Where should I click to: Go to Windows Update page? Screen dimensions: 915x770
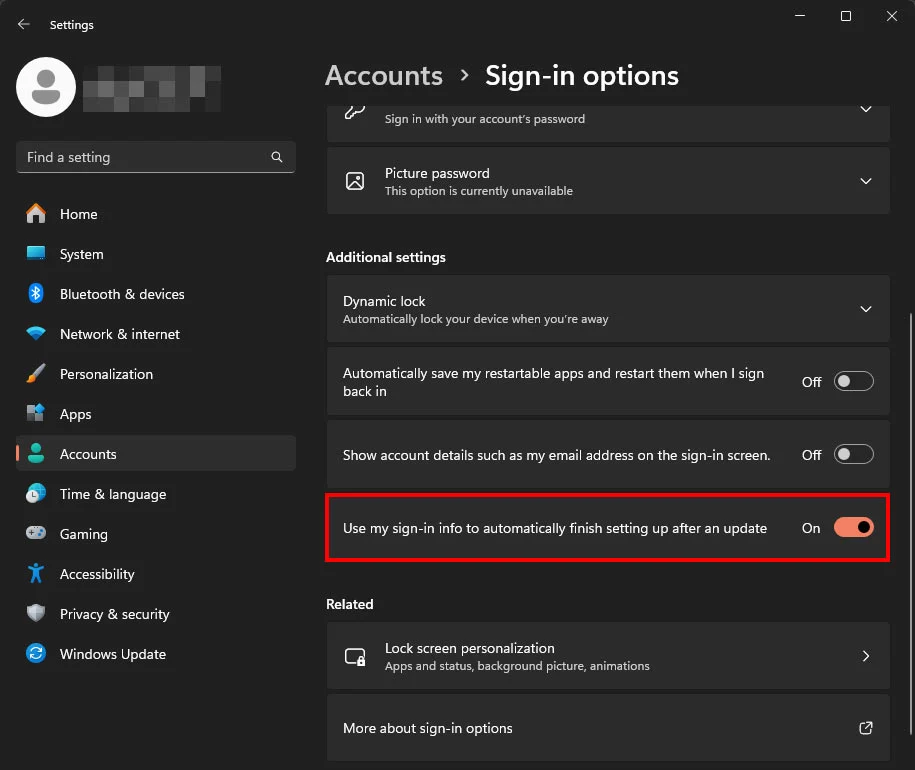(x=156, y=654)
